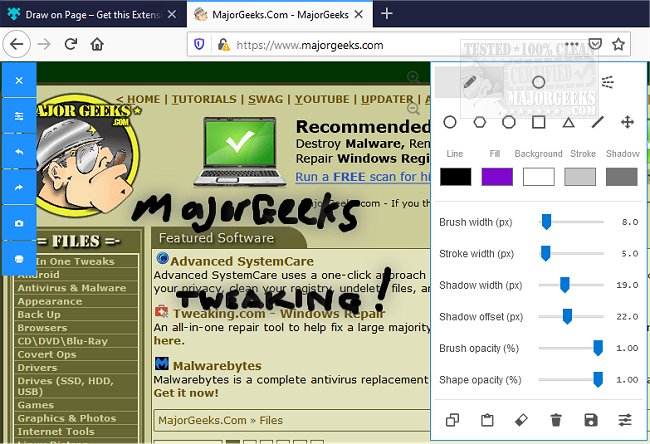The height and width of the screenshot is (444, 650).
Task: Select the eraser tool
Action: tap(521, 420)
